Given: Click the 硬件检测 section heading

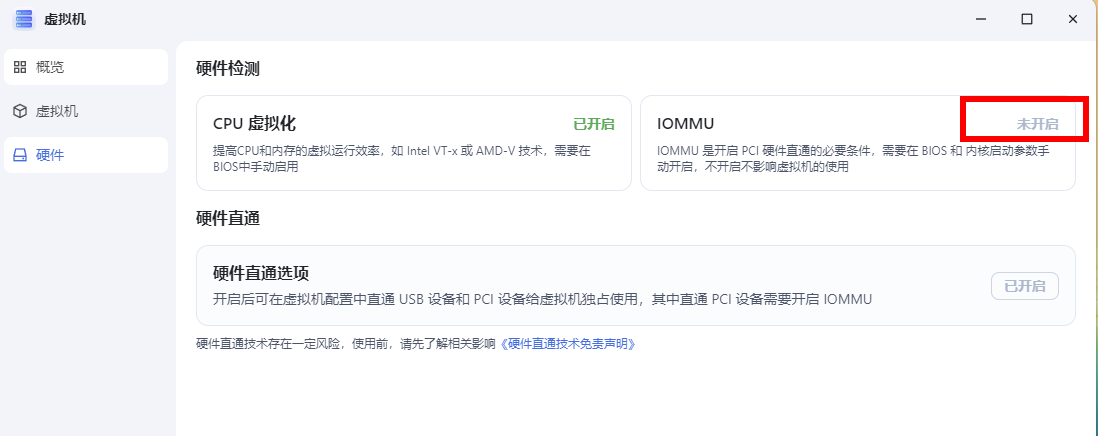Looking at the screenshot, I should click(x=228, y=69).
